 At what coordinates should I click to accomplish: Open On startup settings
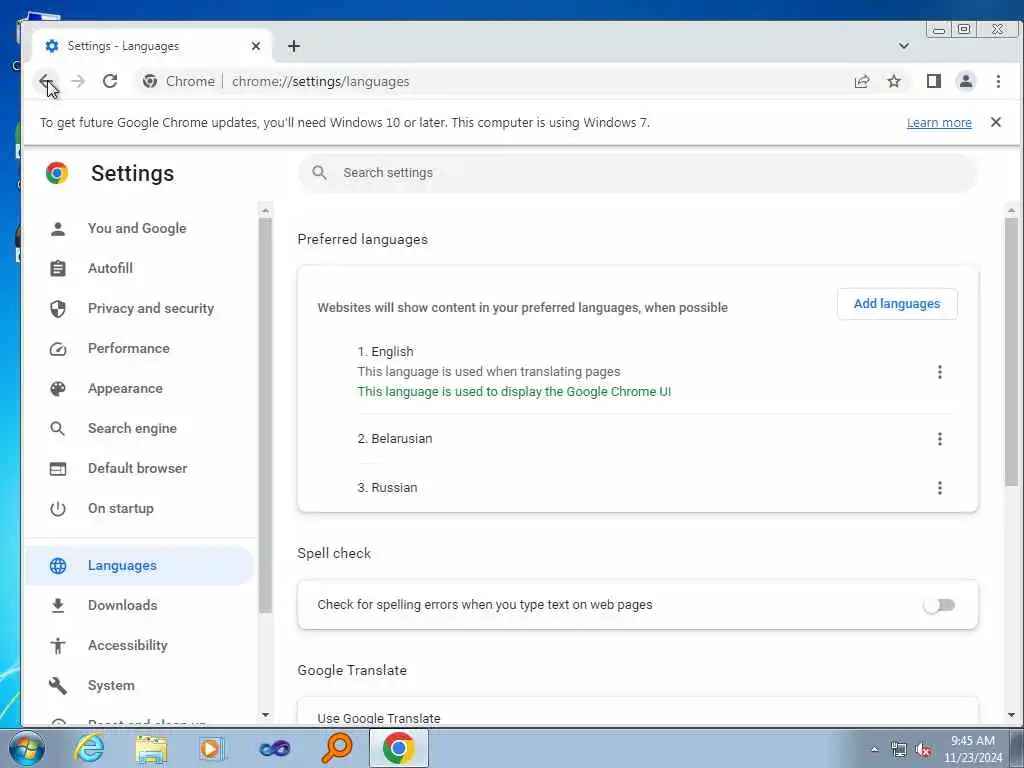click(x=121, y=508)
